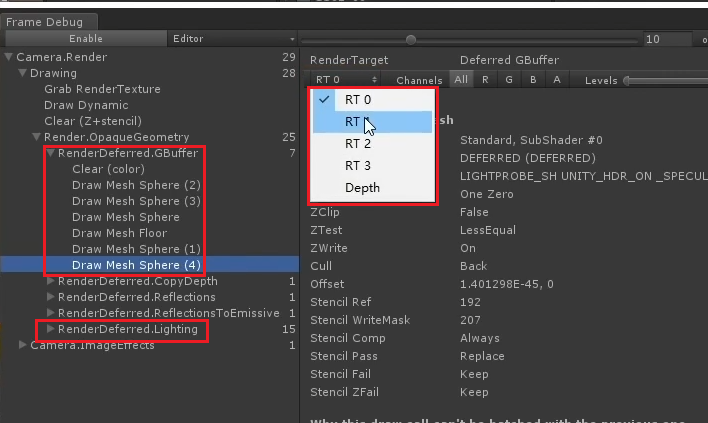Select Depth in the render target list
Image resolution: width=708 pixels, height=423 pixels.
click(362, 188)
